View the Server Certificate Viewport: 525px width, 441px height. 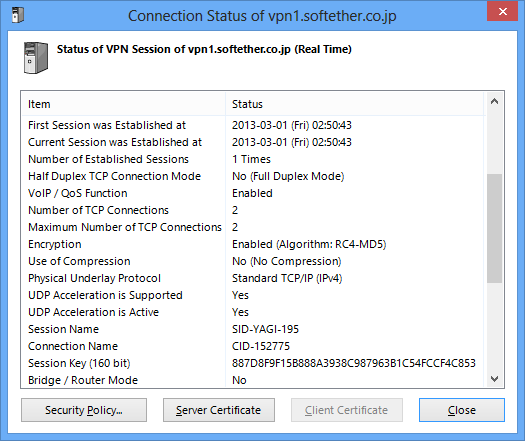click(219, 410)
